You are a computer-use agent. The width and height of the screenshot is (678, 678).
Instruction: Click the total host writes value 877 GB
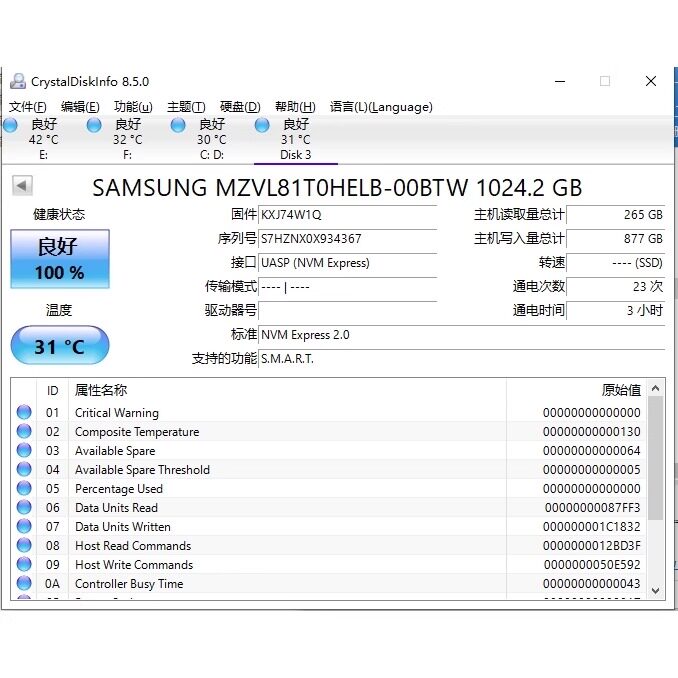coord(616,239)
